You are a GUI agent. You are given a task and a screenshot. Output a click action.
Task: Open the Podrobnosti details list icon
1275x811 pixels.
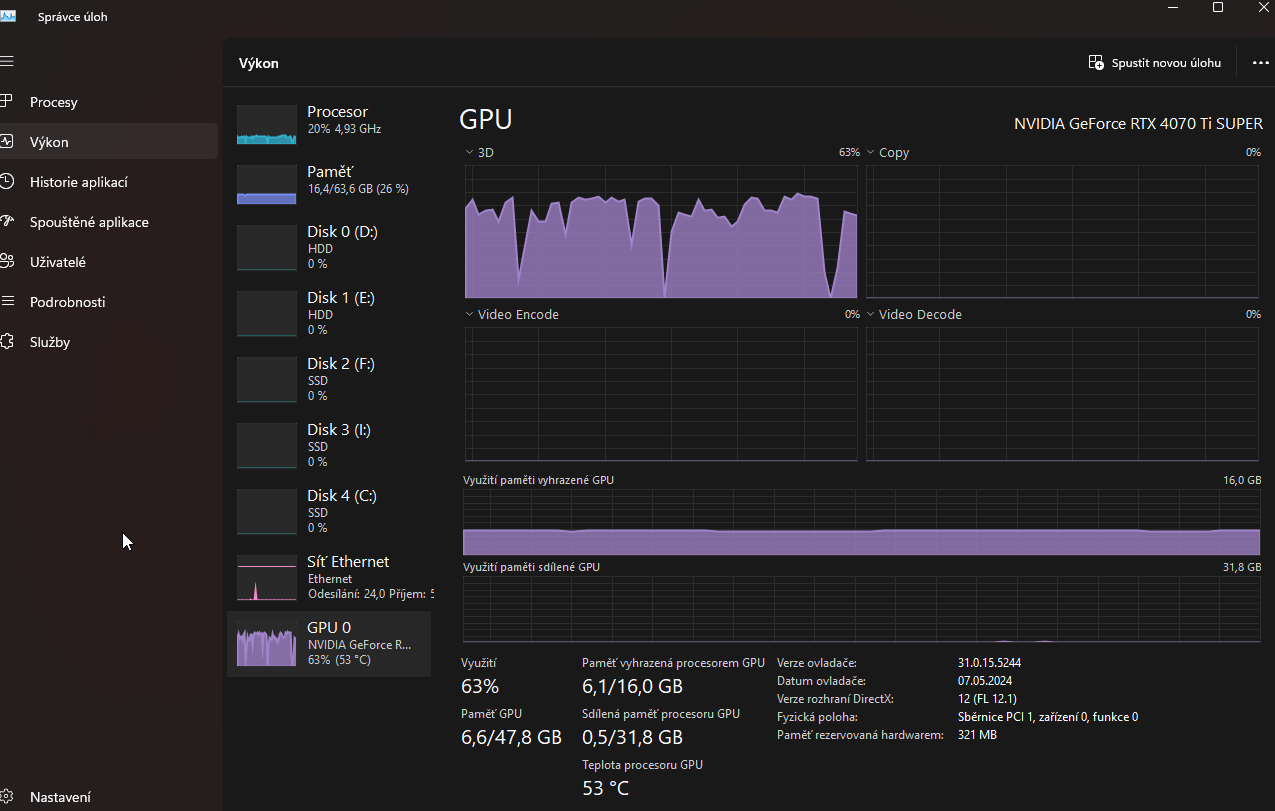click(7, 302)
